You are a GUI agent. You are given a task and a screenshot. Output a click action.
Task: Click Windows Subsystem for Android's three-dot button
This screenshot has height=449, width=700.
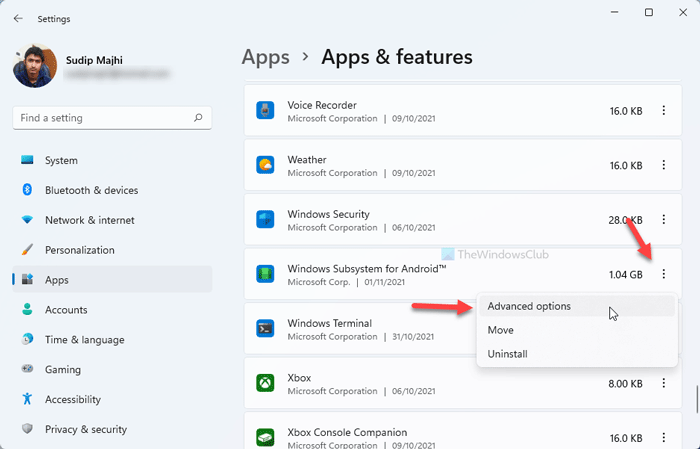(664, 274)
